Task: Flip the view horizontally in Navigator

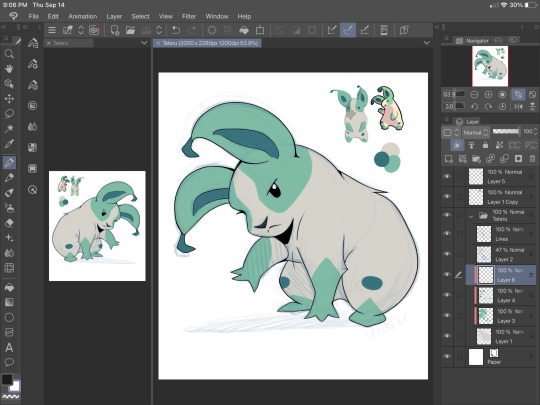Action: (x=518, y=106)
